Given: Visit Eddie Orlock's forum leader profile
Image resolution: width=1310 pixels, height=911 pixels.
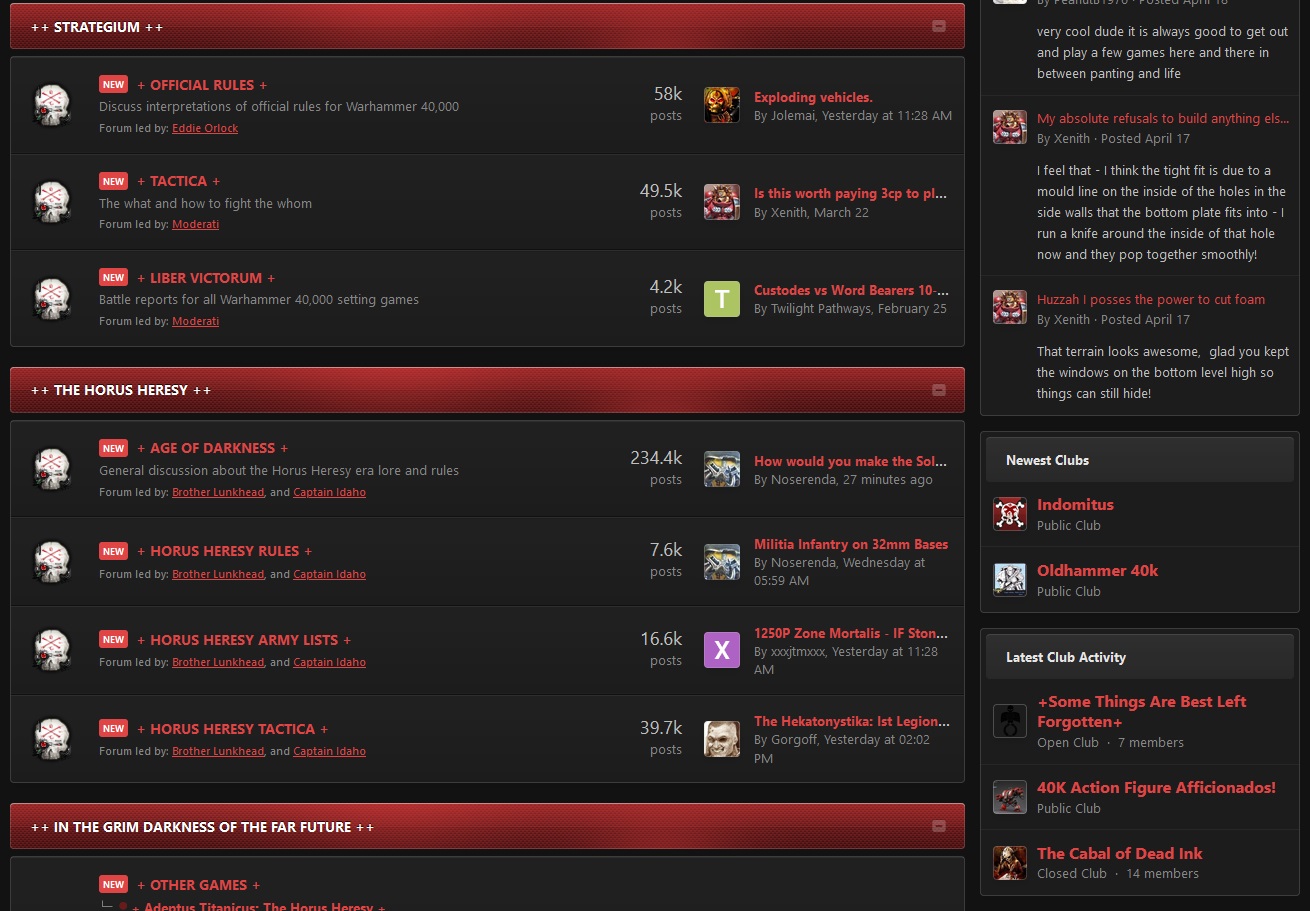Looking at the screenshot, I should 205,128.
